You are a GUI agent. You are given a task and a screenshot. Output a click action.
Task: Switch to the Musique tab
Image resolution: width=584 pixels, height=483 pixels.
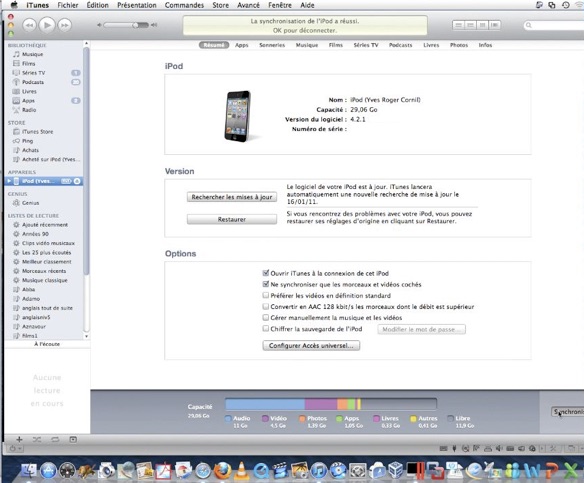(307, 45)
